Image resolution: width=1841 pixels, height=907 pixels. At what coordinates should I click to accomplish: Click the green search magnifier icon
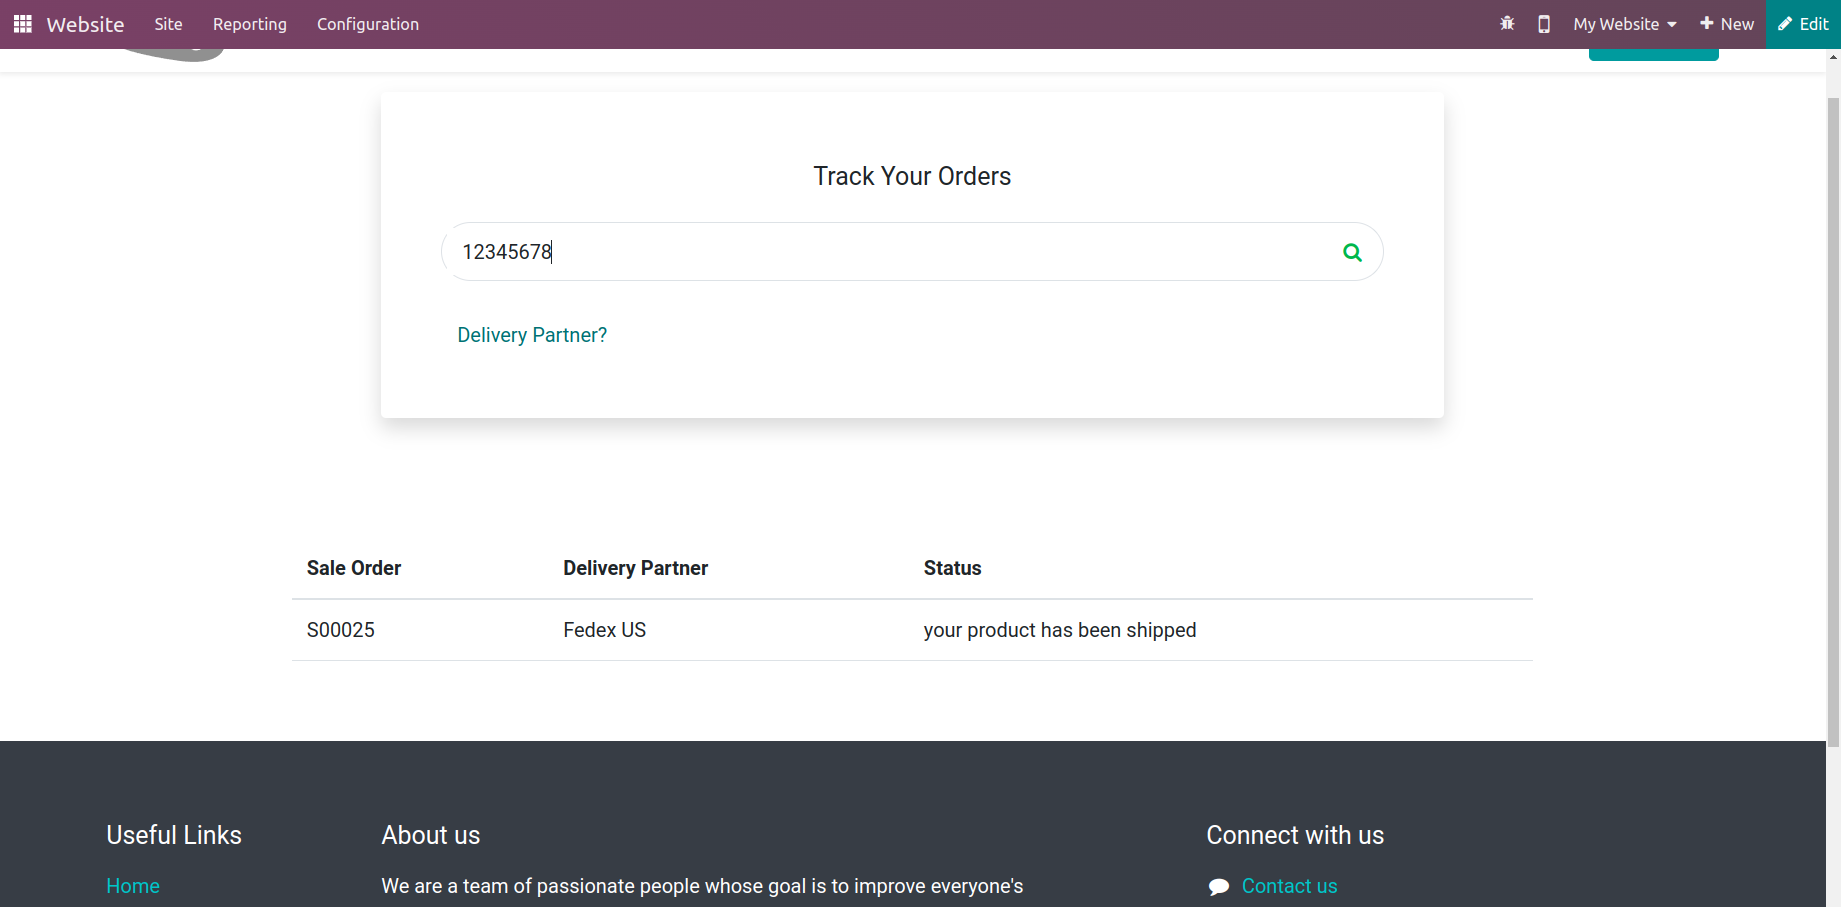pos(1352,252)
